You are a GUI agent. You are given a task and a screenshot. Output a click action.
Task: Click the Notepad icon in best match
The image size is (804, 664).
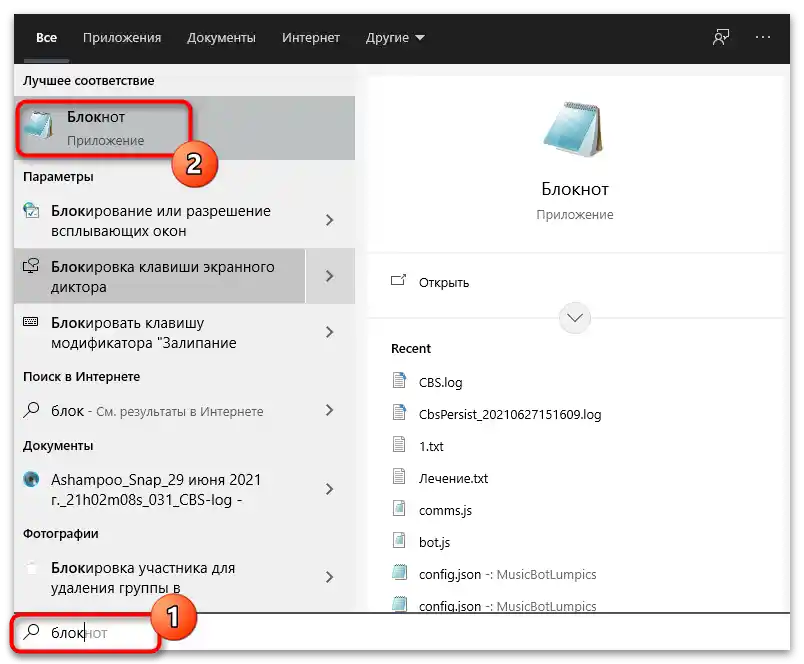point(39,125)
